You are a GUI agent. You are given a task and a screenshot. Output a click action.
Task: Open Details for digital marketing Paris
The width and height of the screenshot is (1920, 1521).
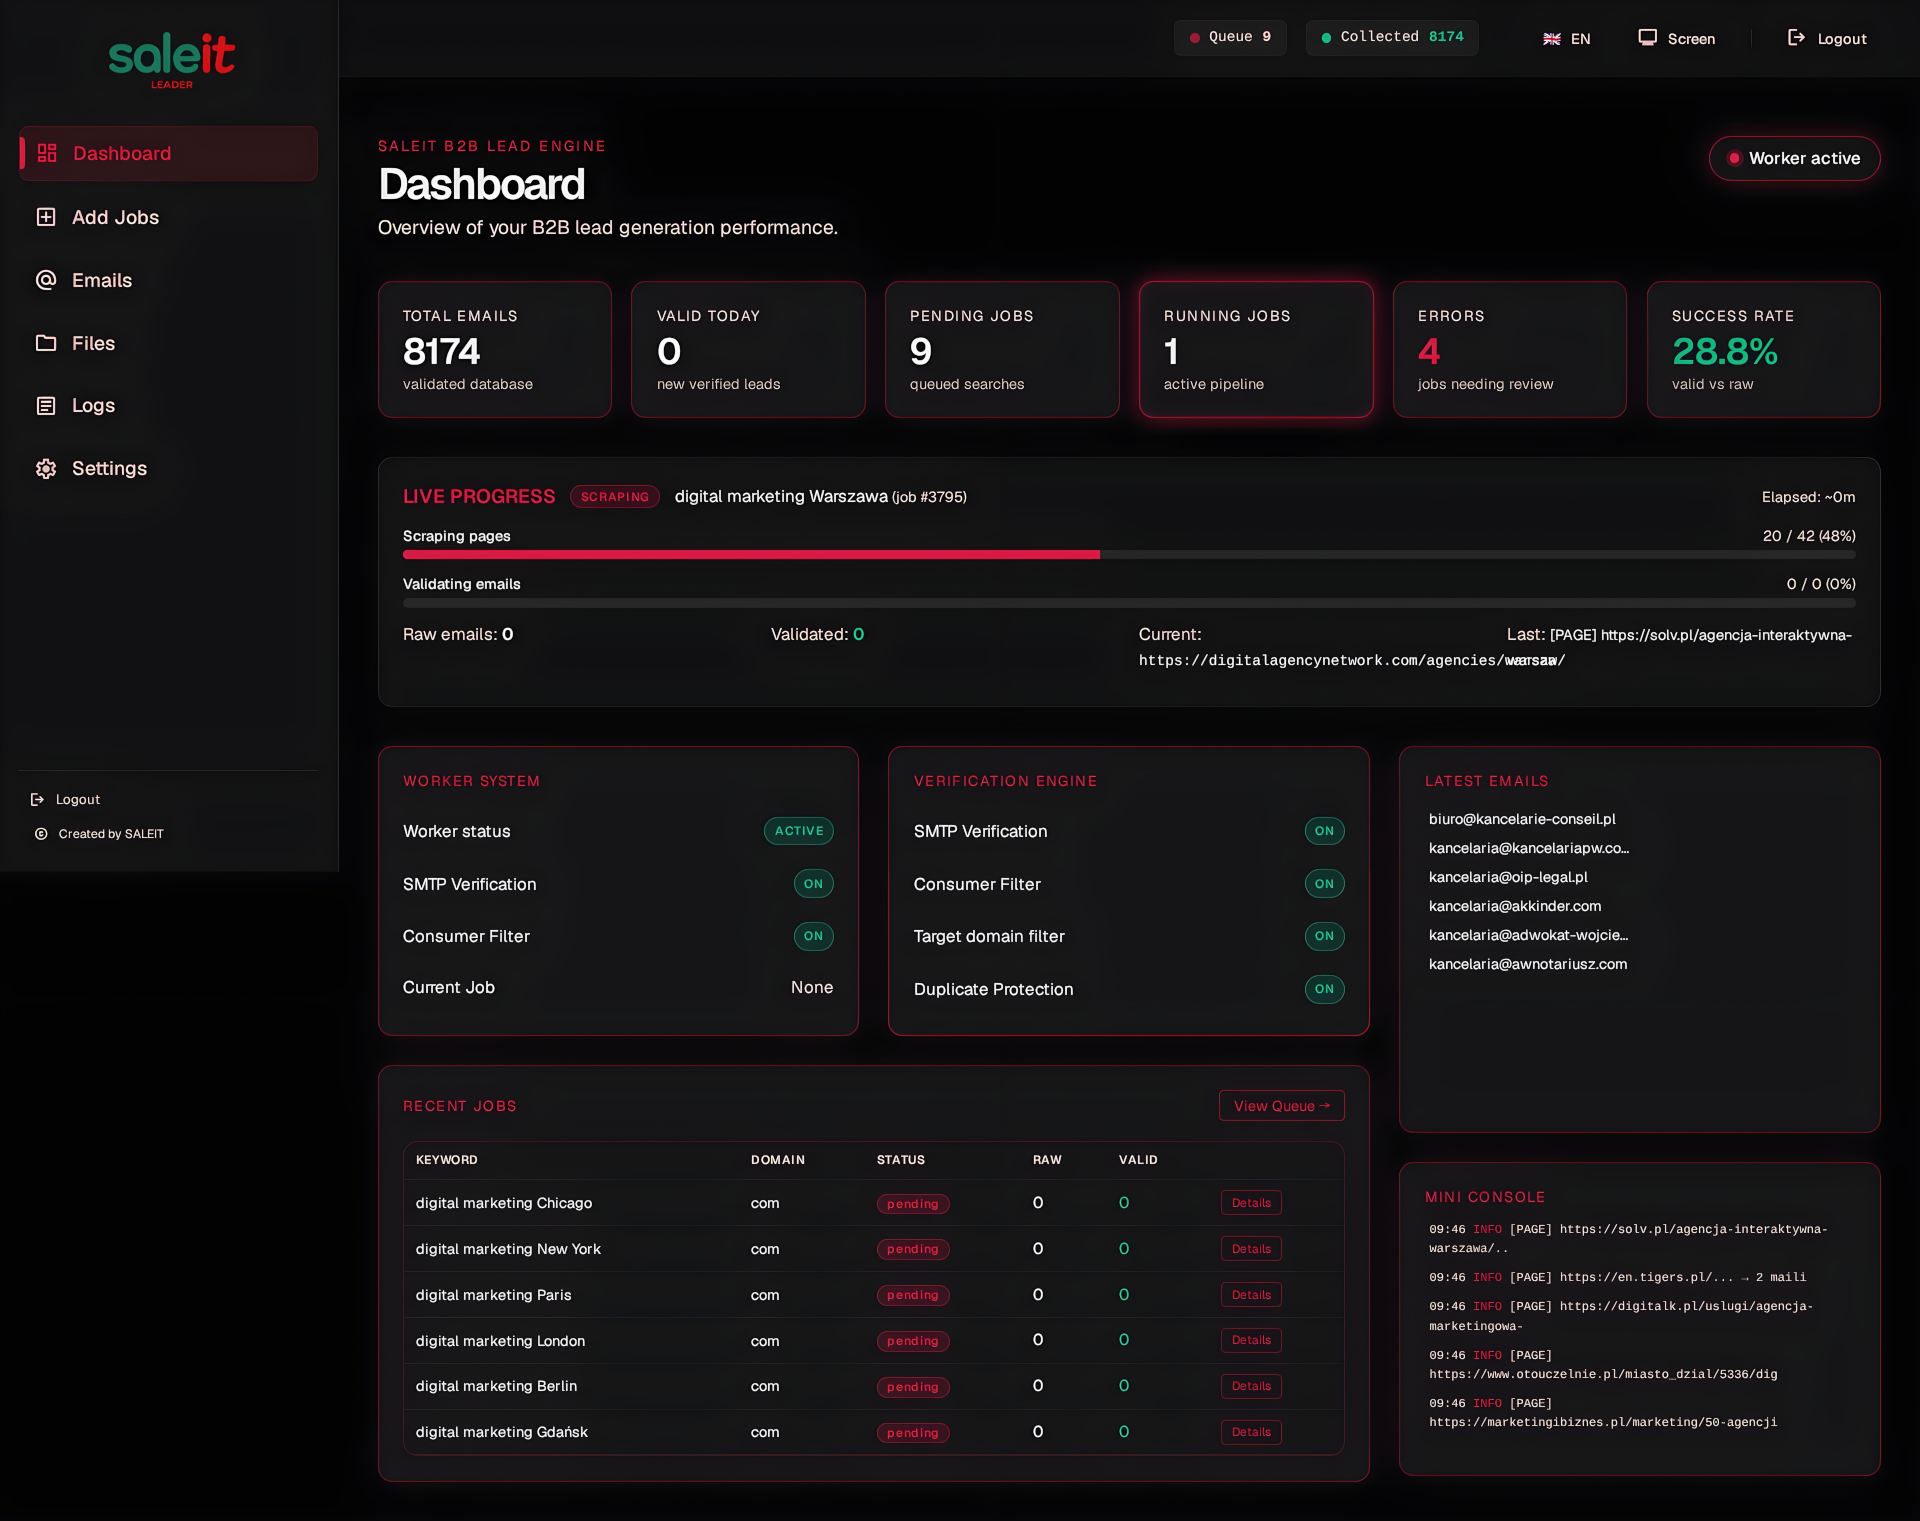pos(1251,1295)
